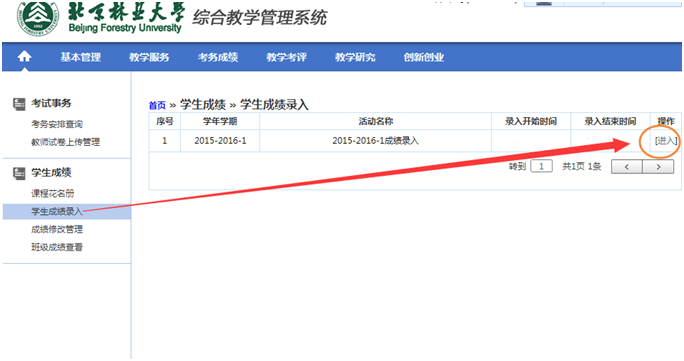Screen dimensions: 684x361
Task: Open 班级成绩查看 in sidebar
Action: (x=57, y=247)
